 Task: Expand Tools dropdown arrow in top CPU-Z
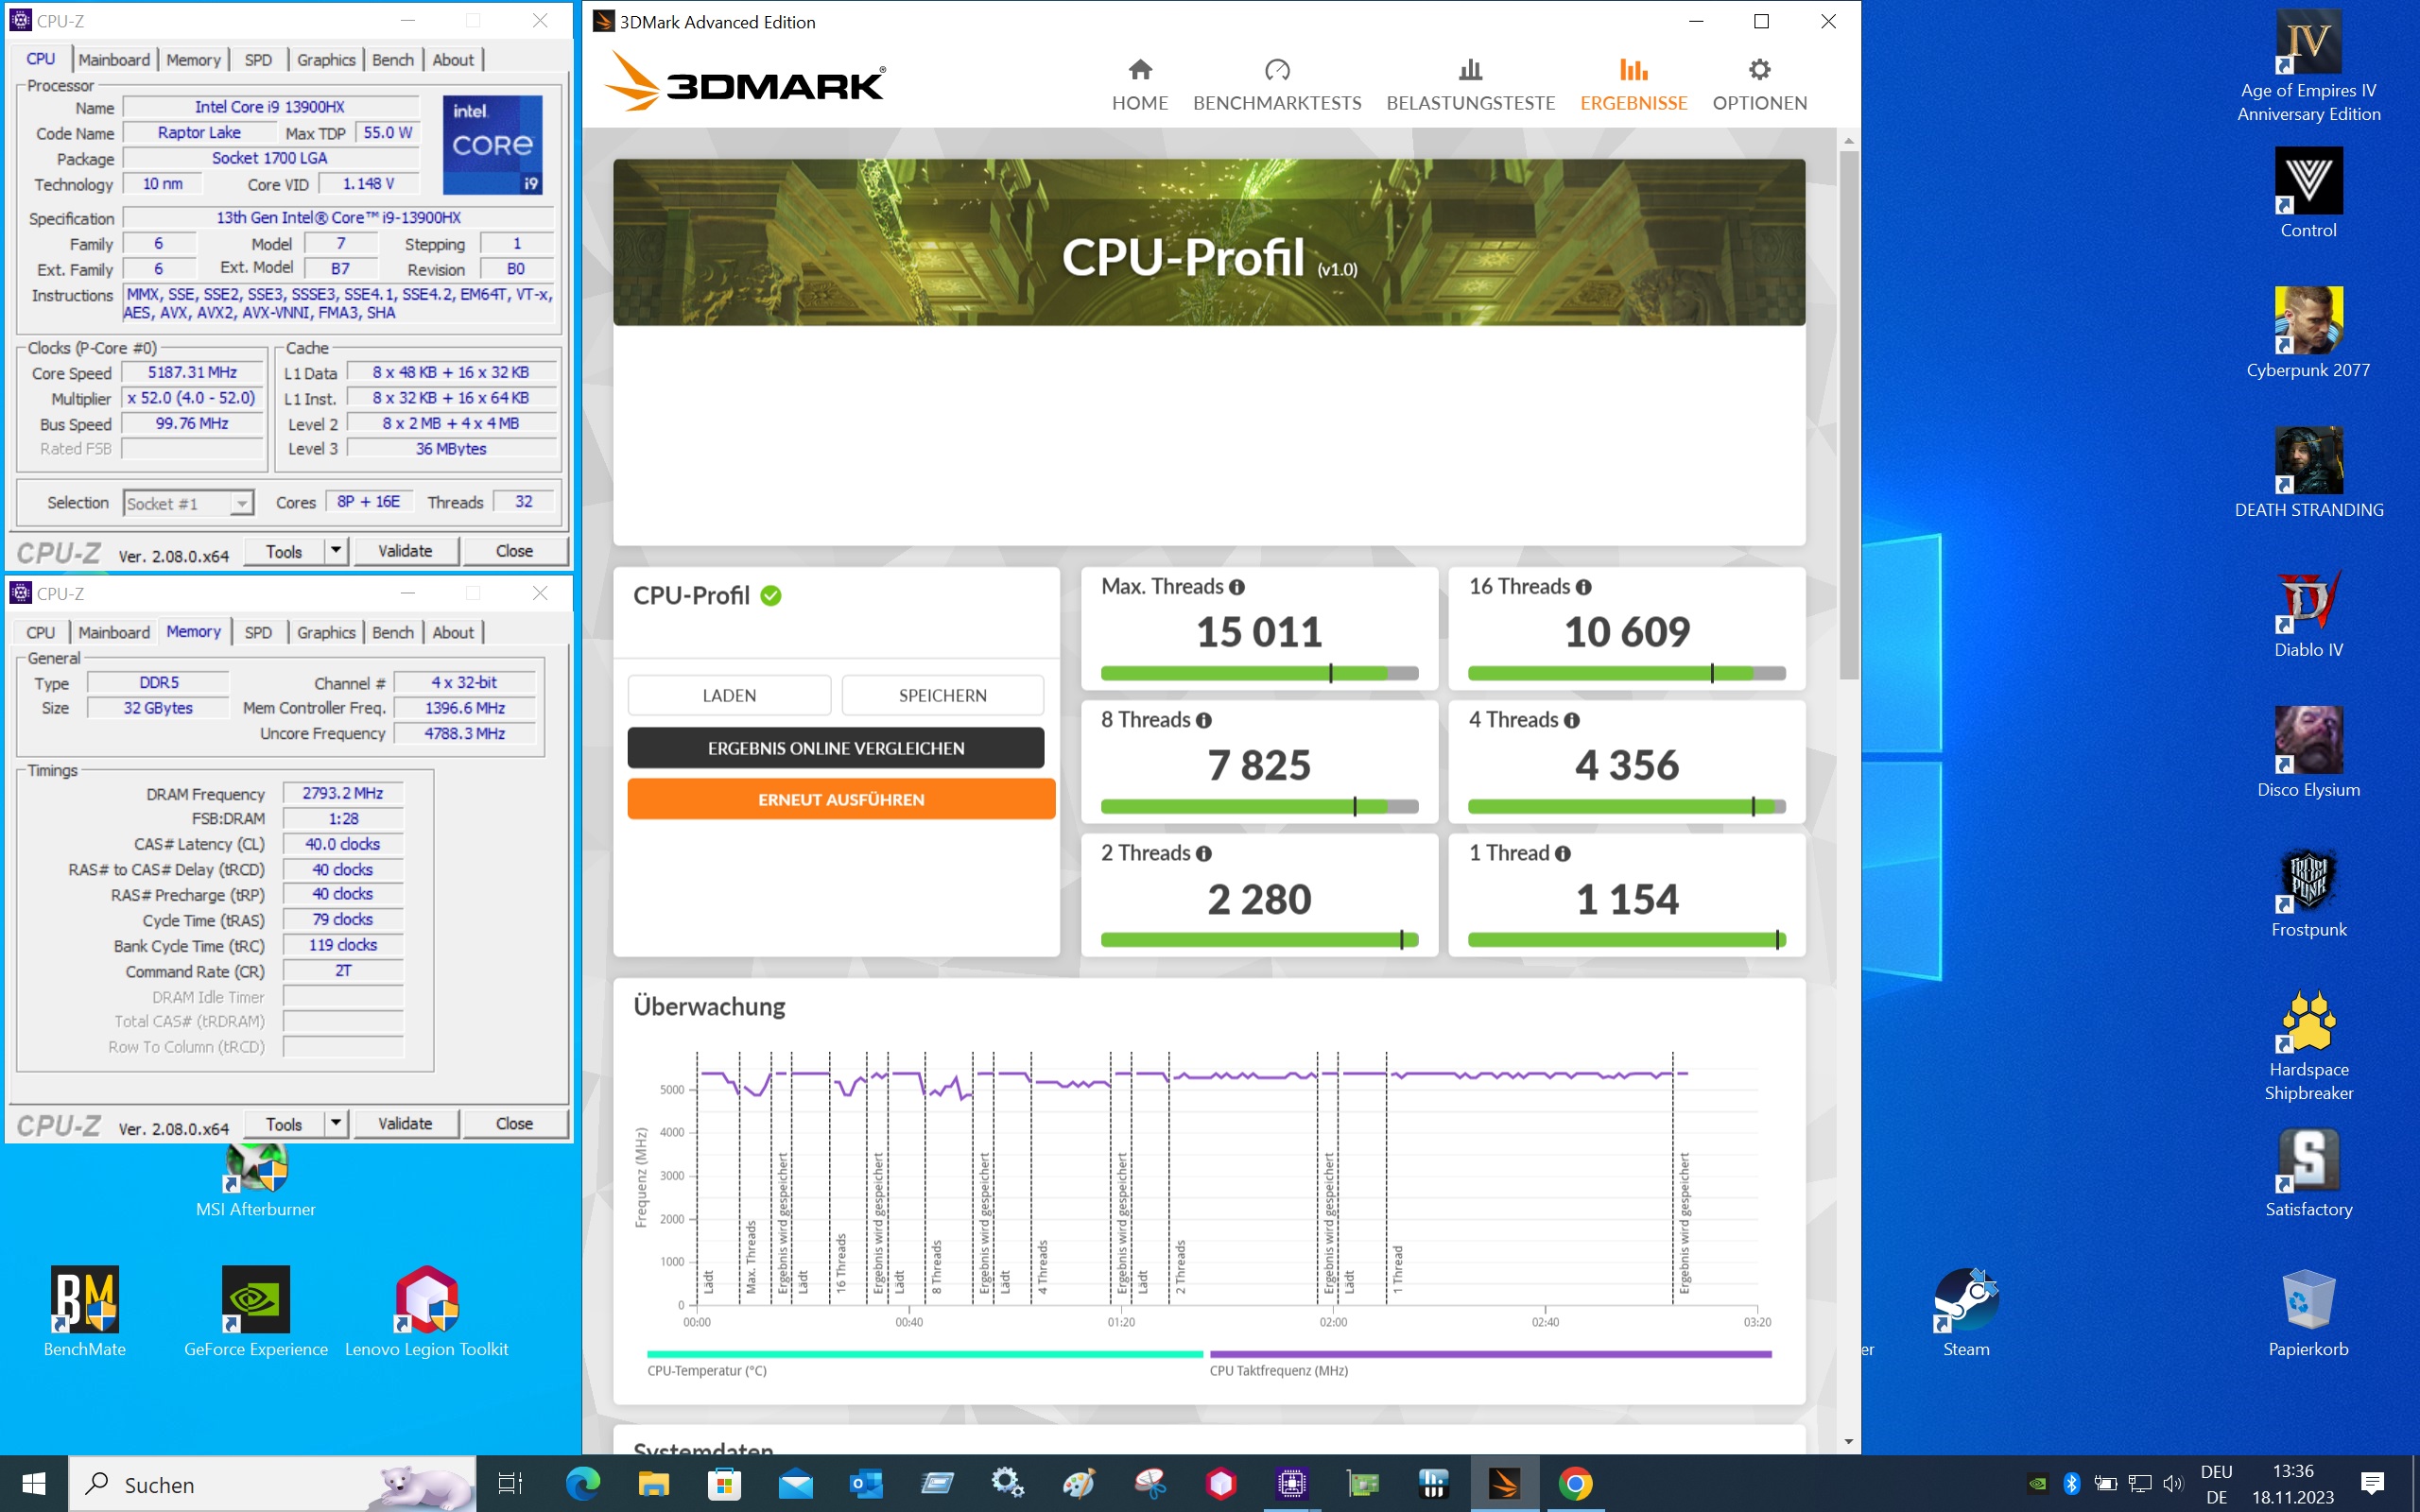tap(336, 550)
